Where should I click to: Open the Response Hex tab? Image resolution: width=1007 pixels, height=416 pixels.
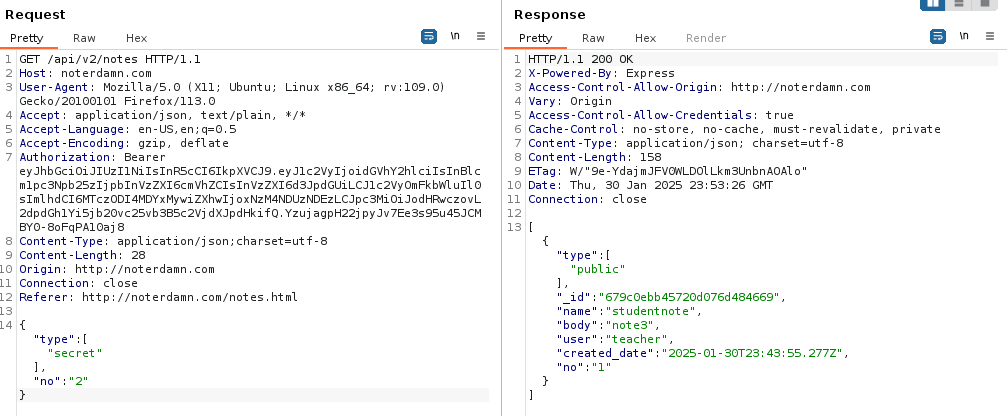[645, 38]
